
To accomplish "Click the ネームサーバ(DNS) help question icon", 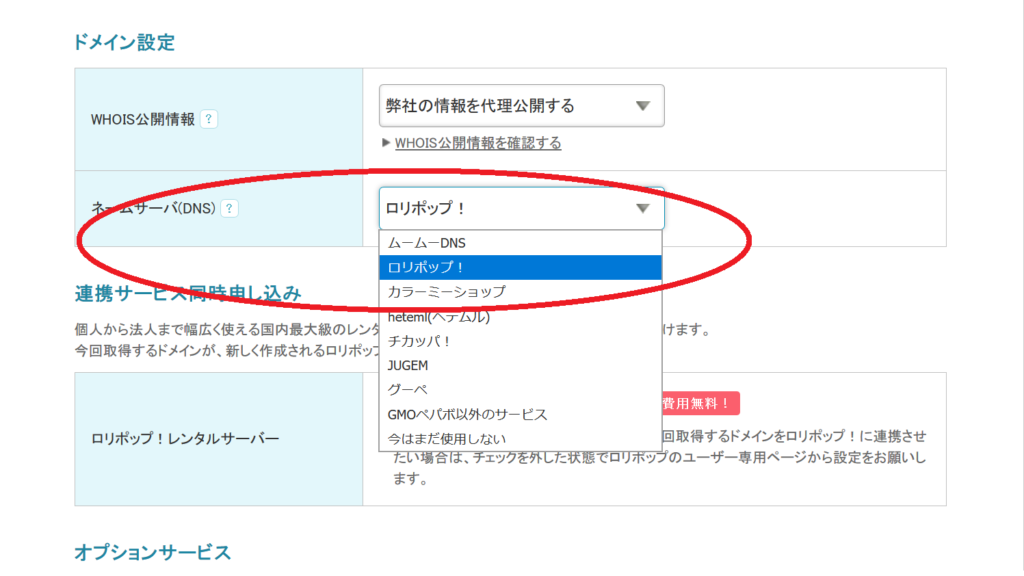I will [x=229, y=208].
